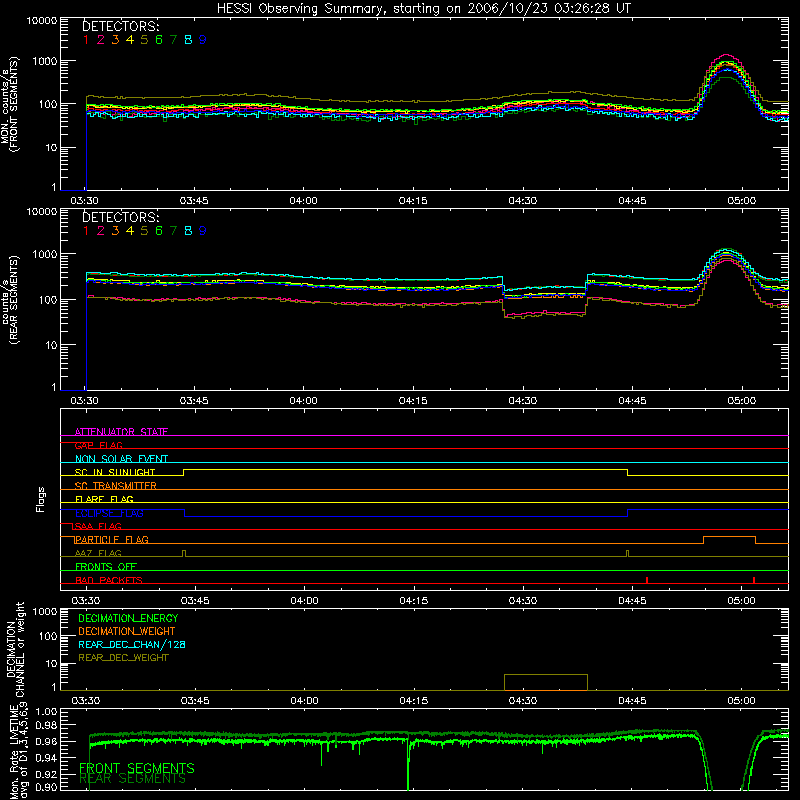This screenshot has width=800, height=800.
Task: Pick detector 2 label in rear segments legend
Action: pyautogui.click(x=101, y=231)
